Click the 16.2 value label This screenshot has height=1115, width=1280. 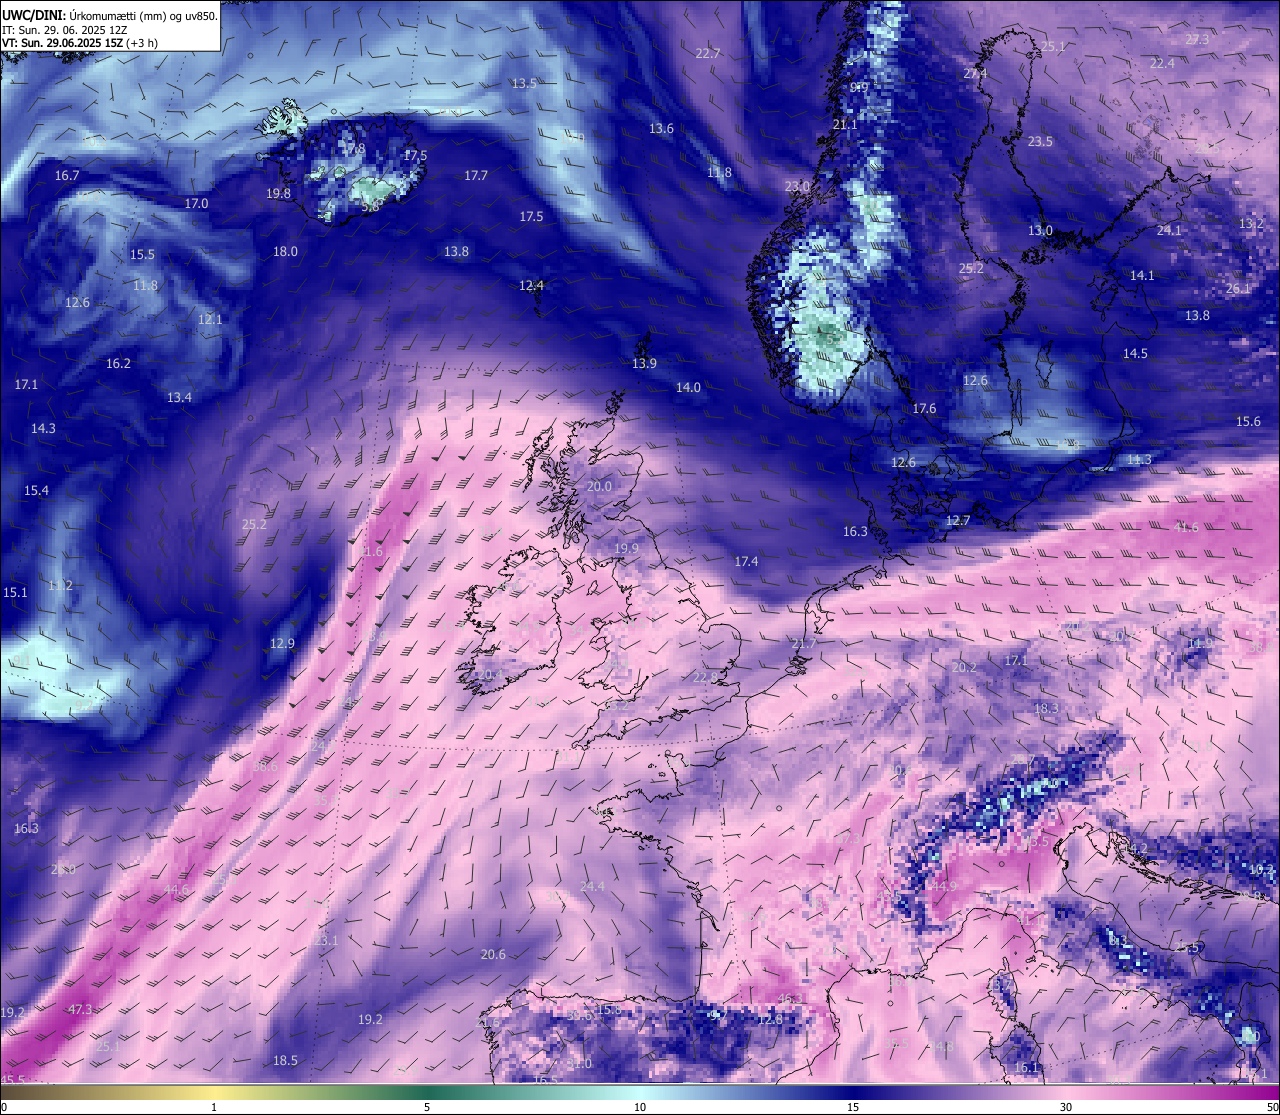[x=118, y=364]
